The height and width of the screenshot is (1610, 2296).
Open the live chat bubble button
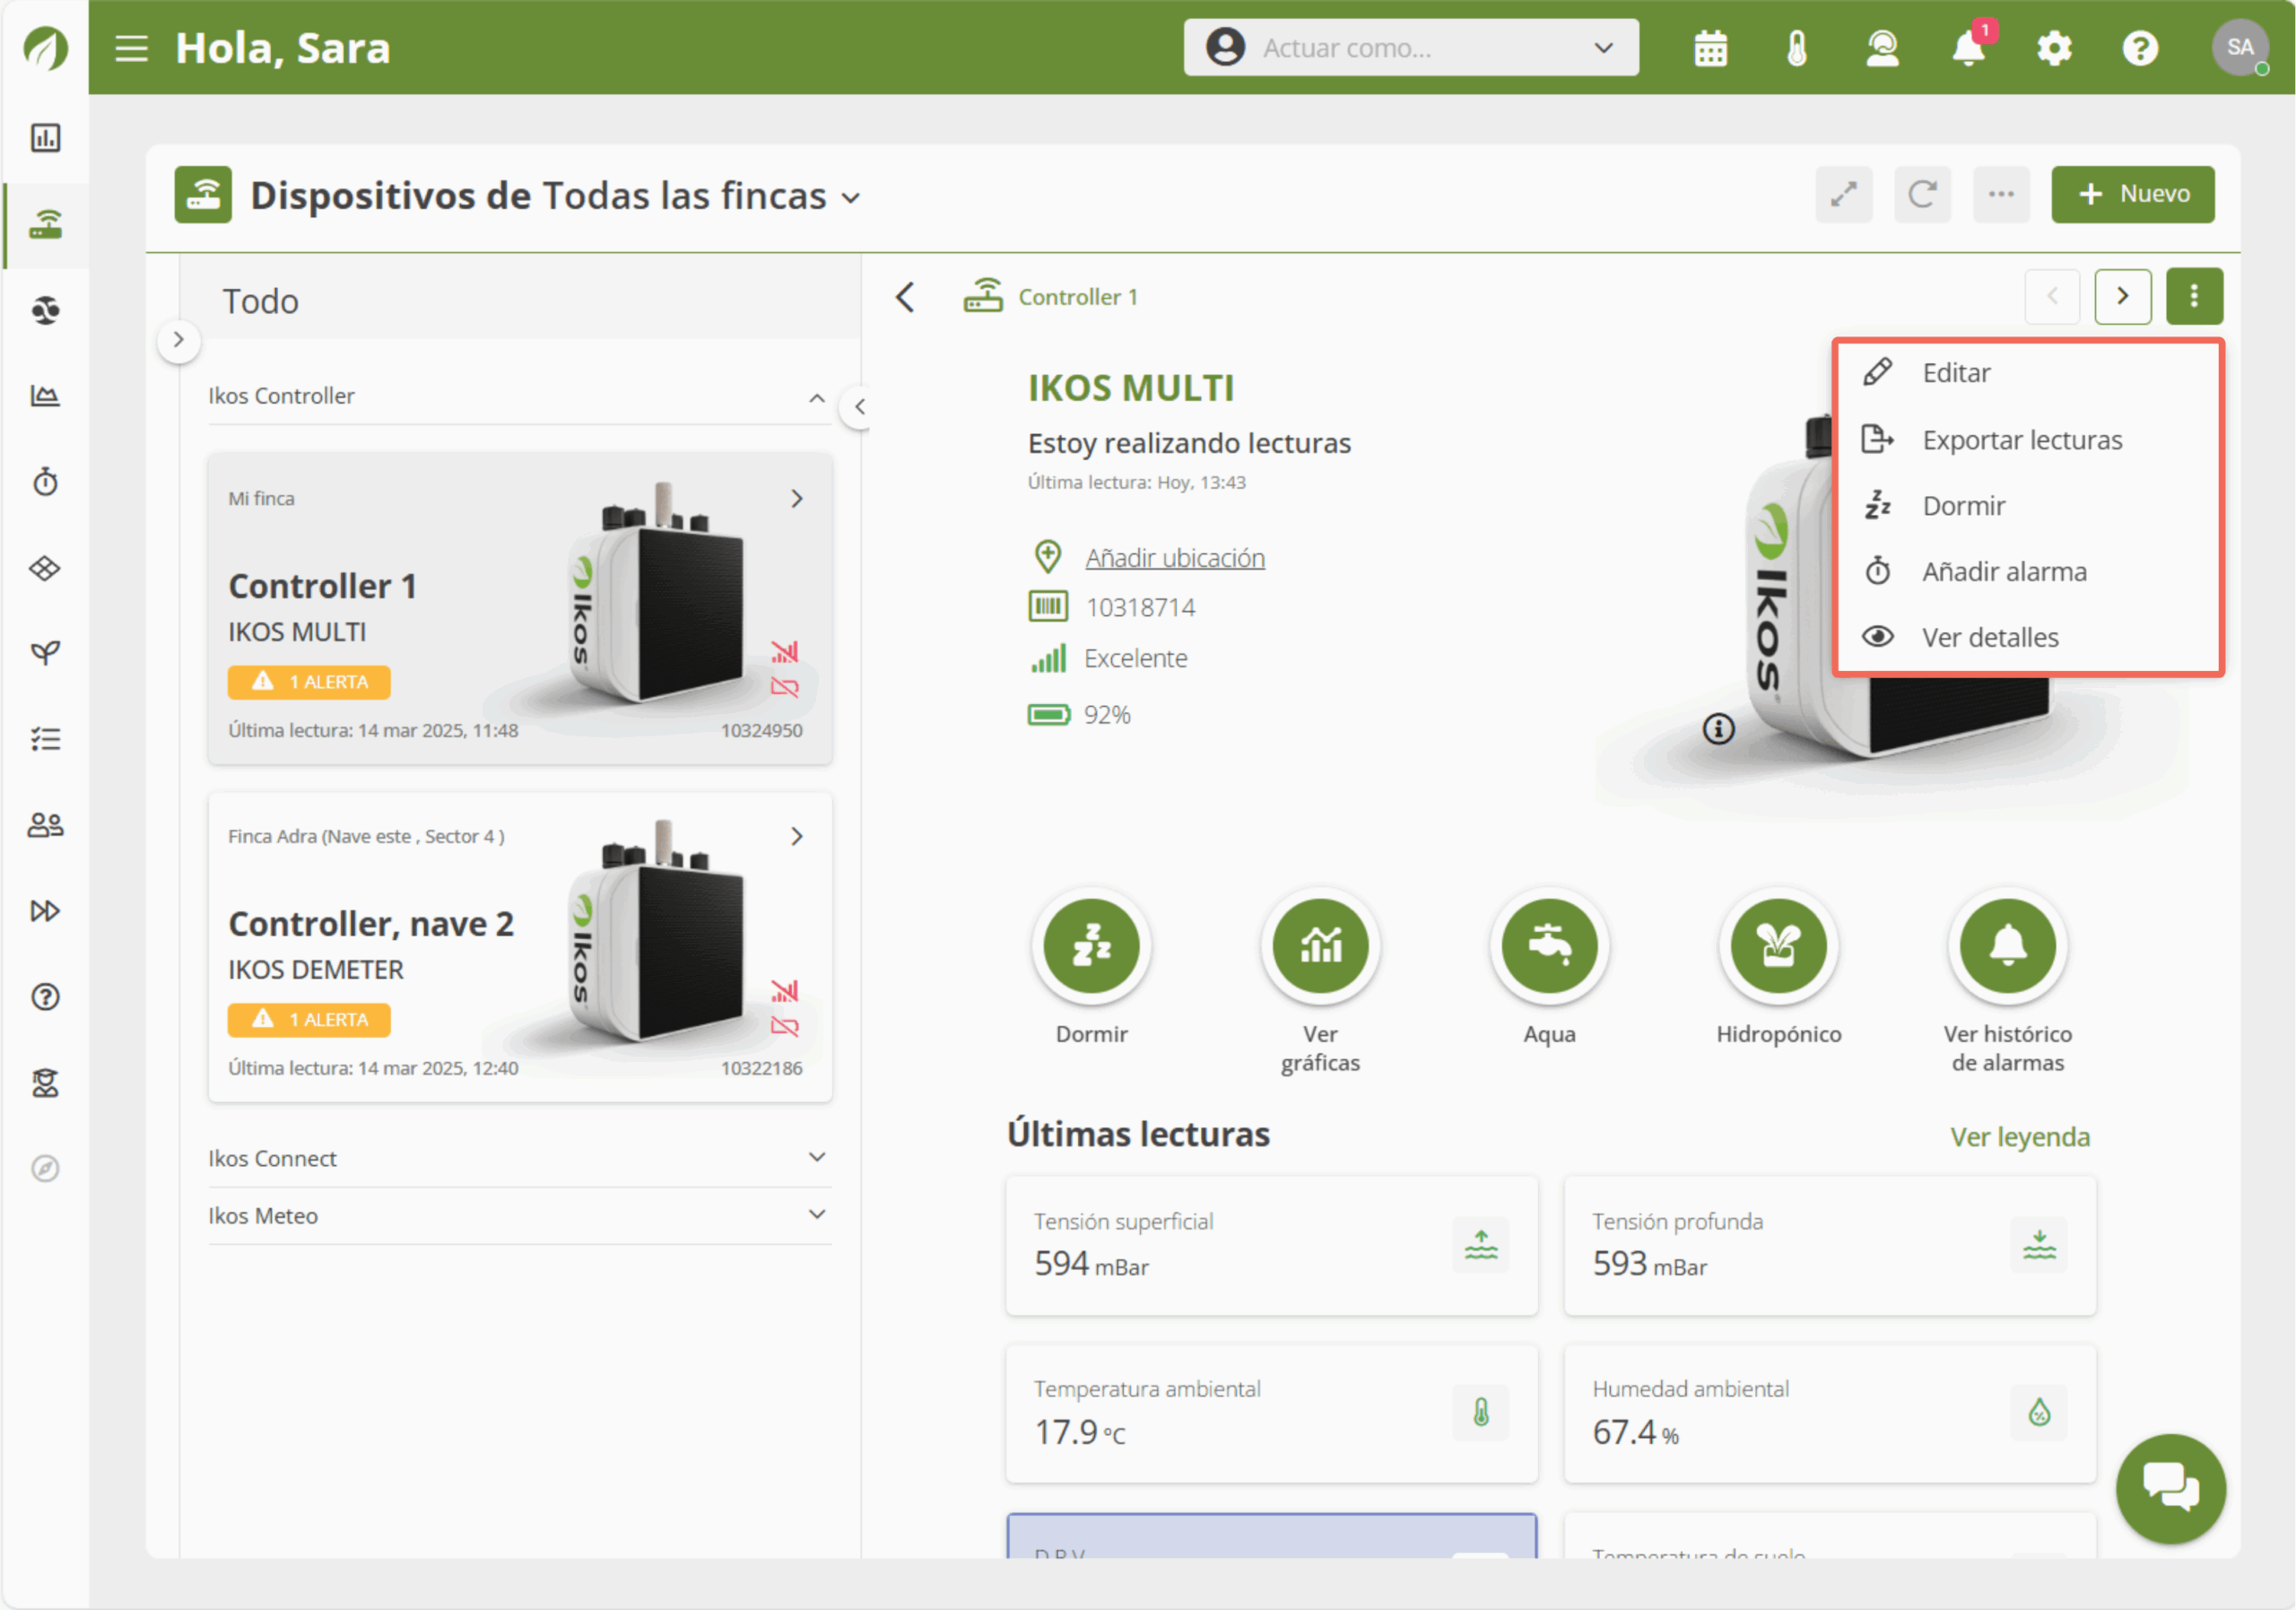click(2169, 1487)
